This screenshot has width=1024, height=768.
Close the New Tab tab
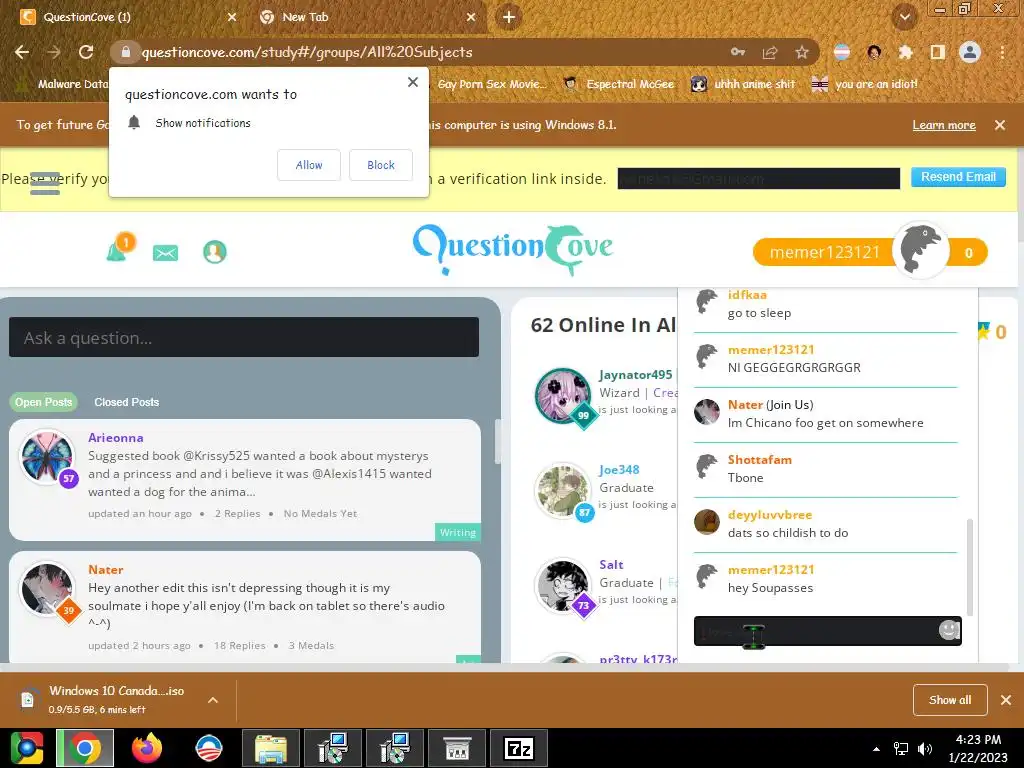tap(471, 17)
